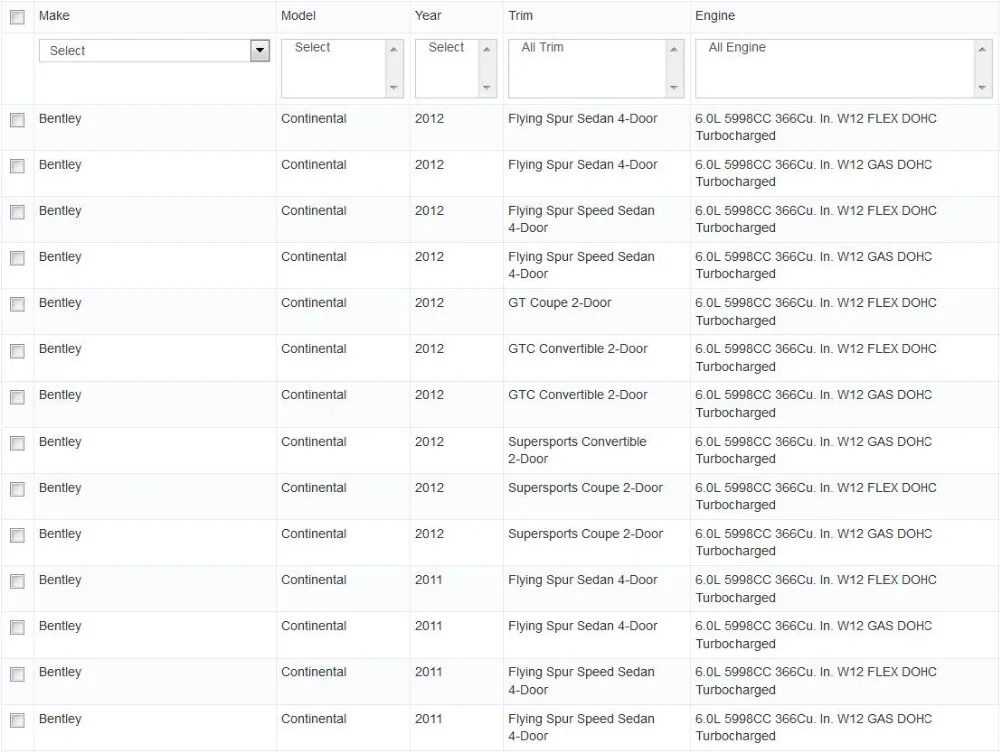Screen dimensions: 1000x752
Task: Click the Model column header
Action: [x=298, y=16]
